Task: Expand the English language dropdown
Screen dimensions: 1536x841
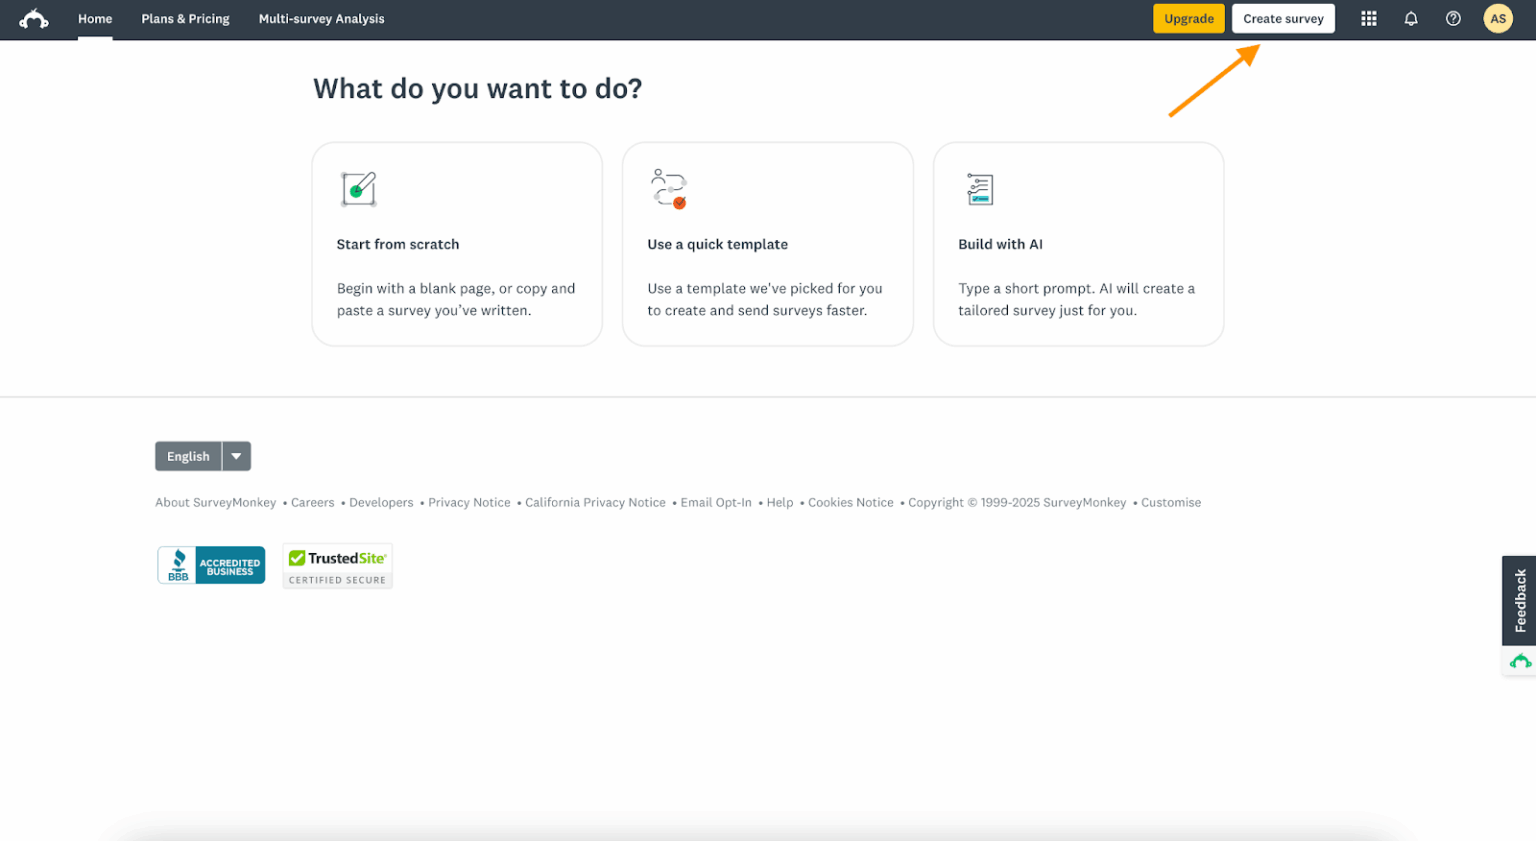Action: click(236, 456)
